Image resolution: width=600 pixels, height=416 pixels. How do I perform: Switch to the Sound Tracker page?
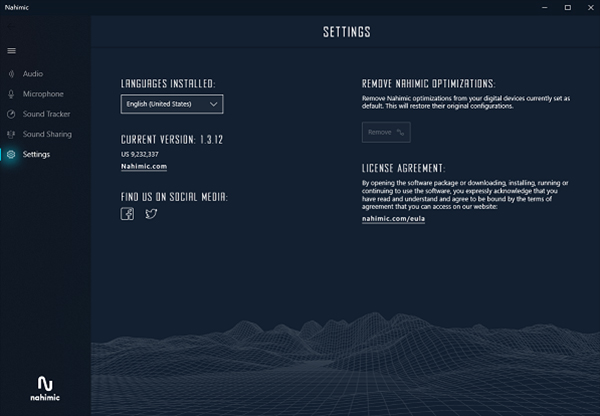coord(46,114)
